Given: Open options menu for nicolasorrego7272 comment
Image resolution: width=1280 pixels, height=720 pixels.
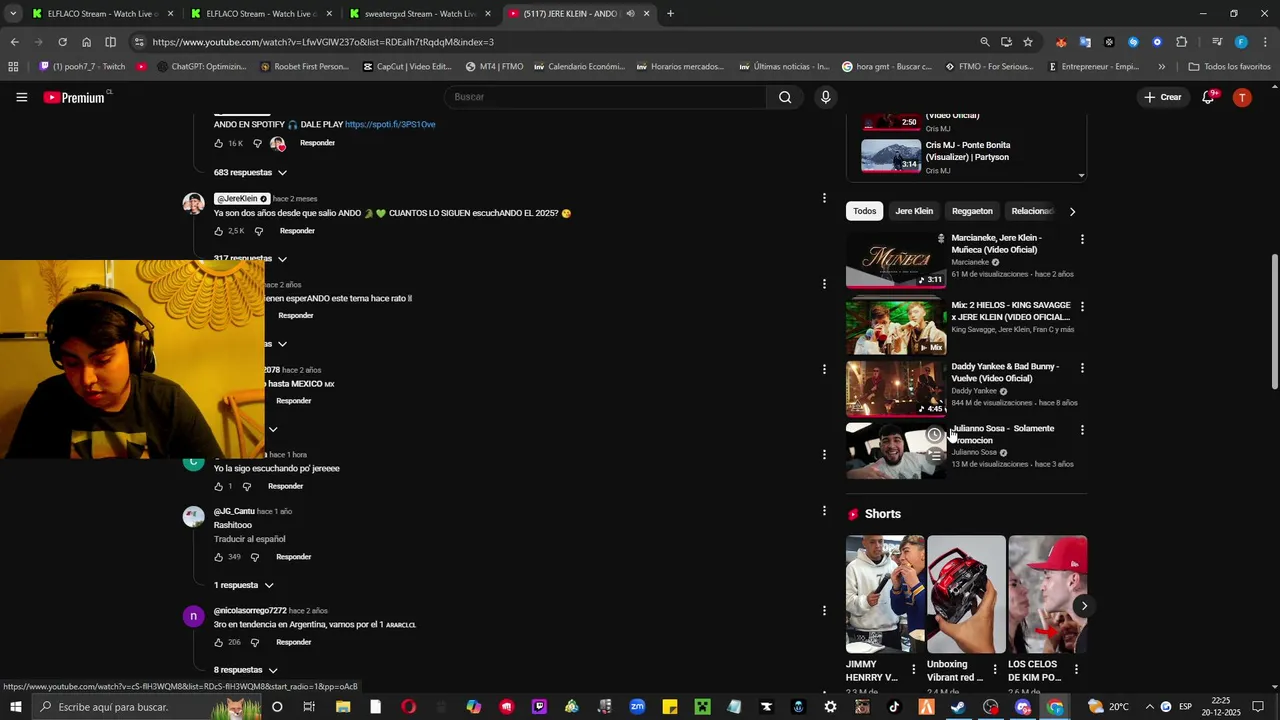Looking at the screenshot, I should (x=824, y=610).
